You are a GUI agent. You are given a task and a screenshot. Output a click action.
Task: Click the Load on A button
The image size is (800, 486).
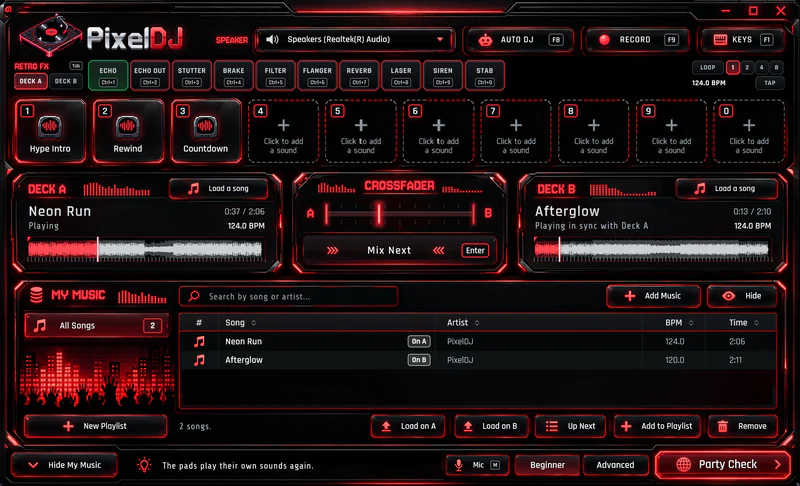408,426
